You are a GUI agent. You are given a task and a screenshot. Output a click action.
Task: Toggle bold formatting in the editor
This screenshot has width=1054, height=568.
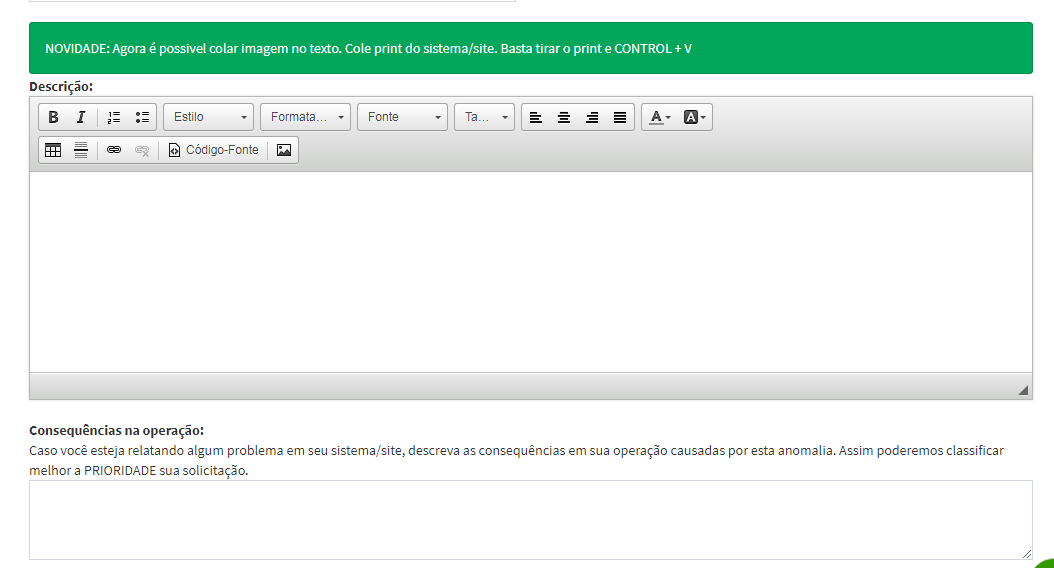click(x=53, y=117)
